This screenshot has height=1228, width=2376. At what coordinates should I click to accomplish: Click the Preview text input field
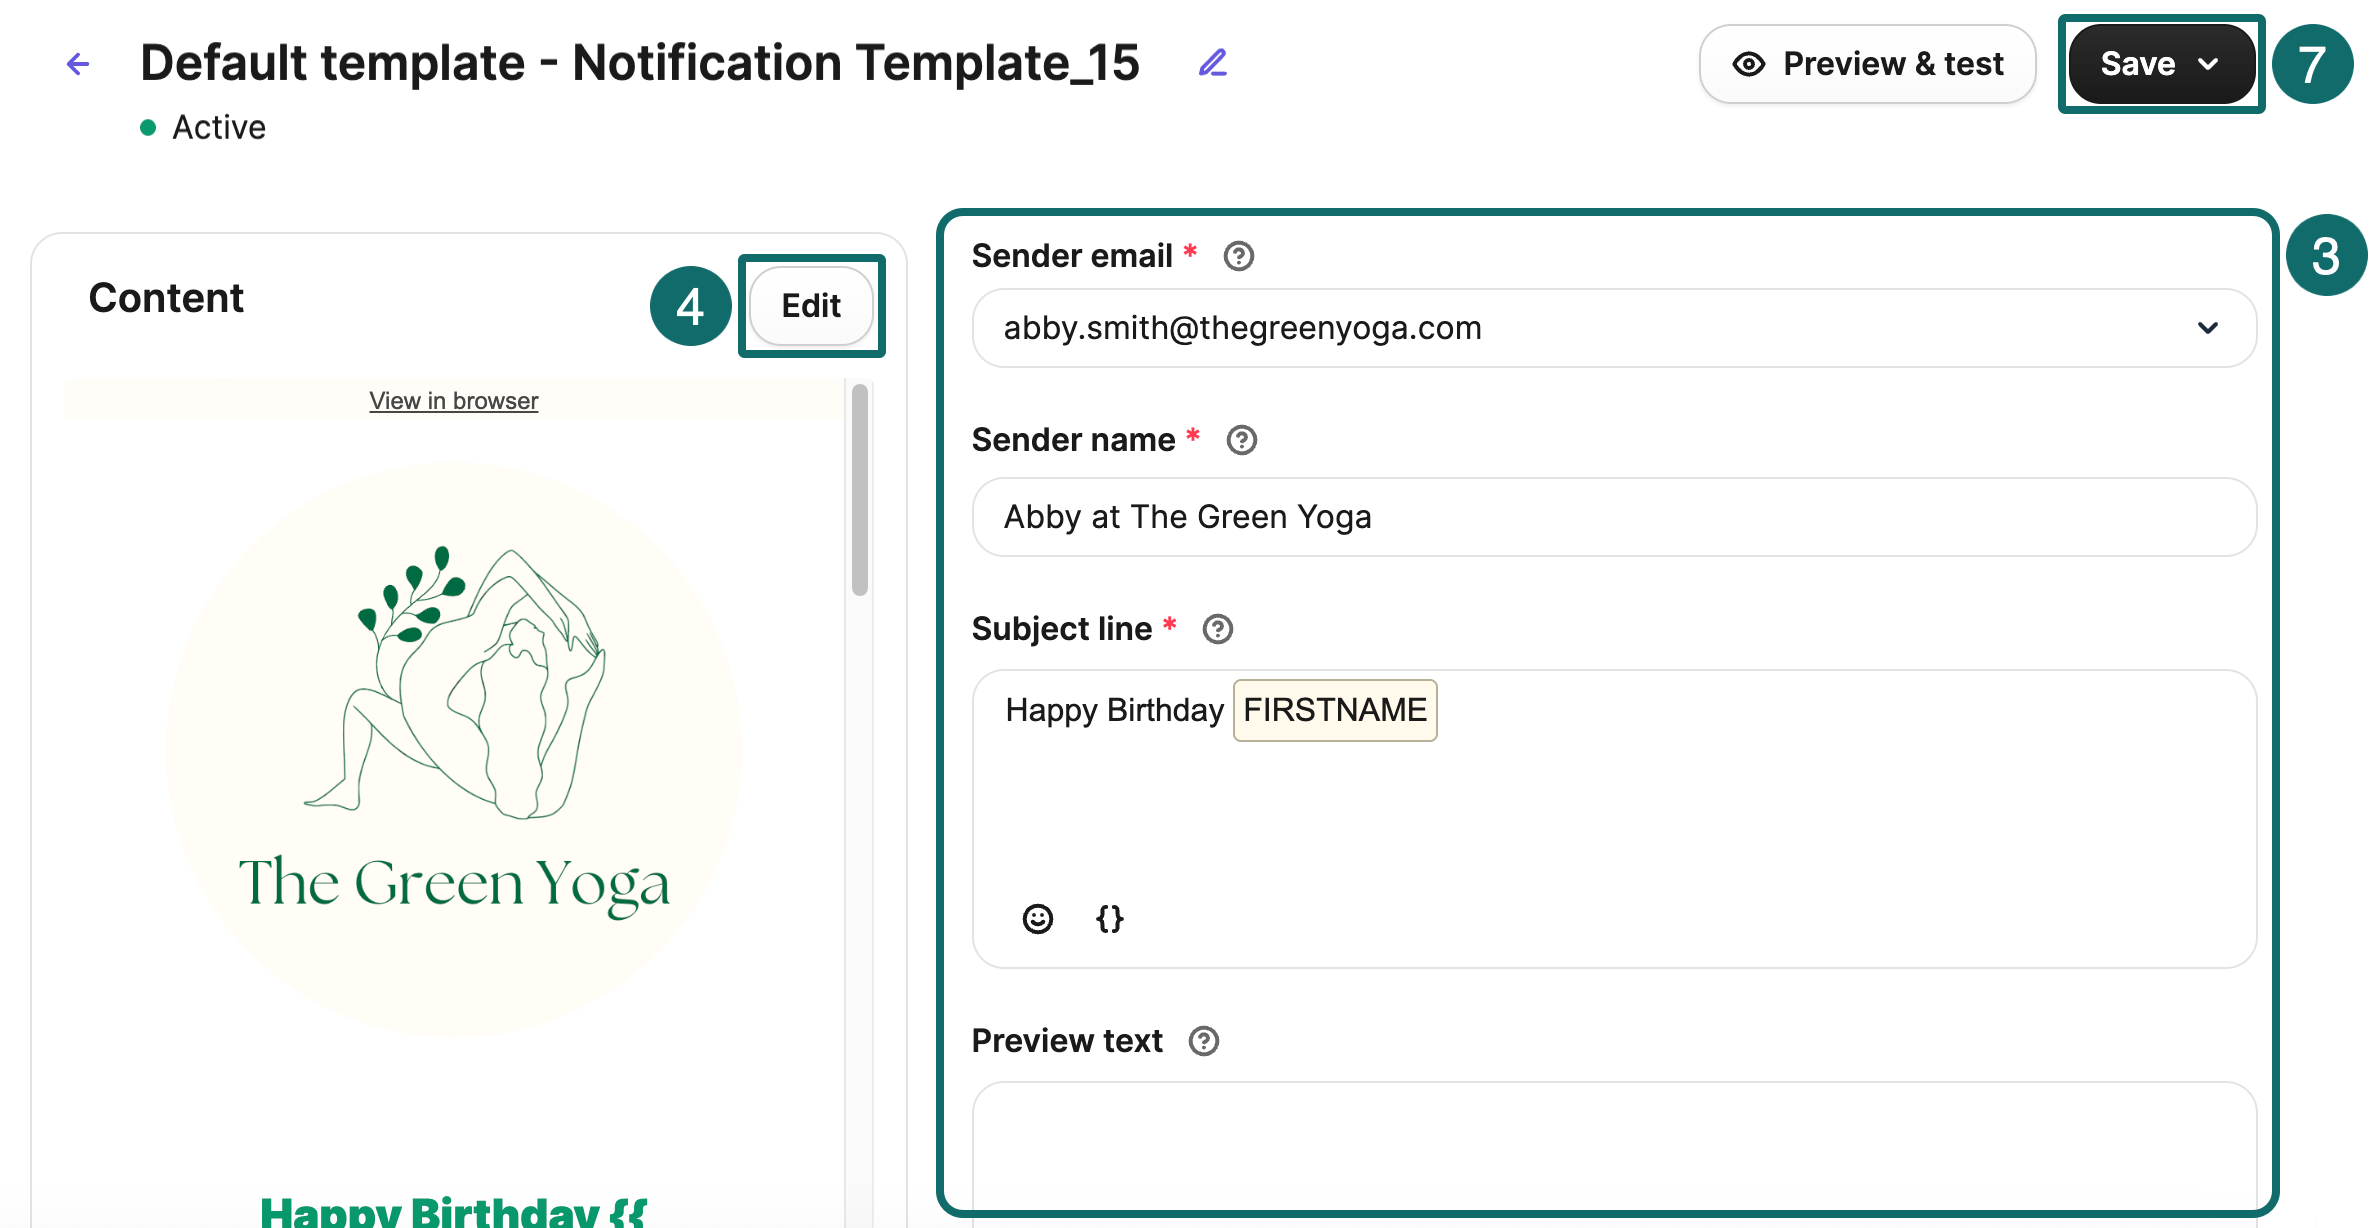coord(1613,1150)
